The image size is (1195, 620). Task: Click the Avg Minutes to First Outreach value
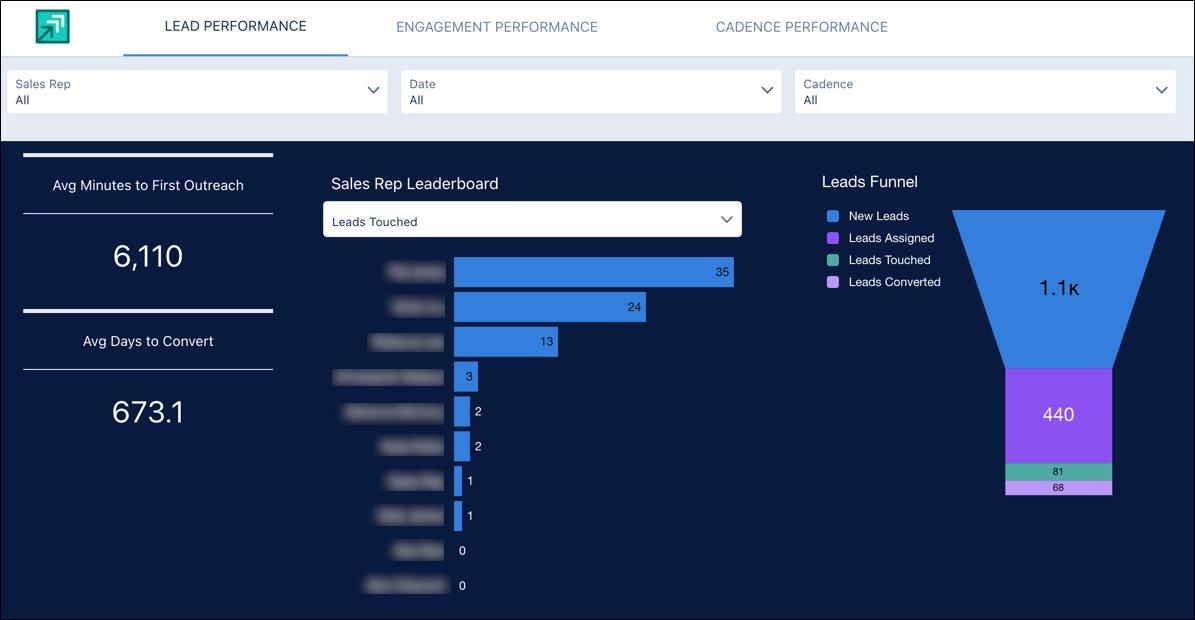148,257
